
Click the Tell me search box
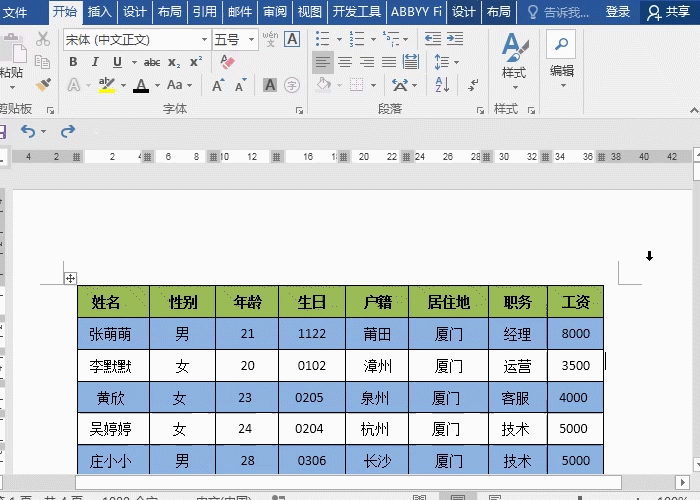557,12
